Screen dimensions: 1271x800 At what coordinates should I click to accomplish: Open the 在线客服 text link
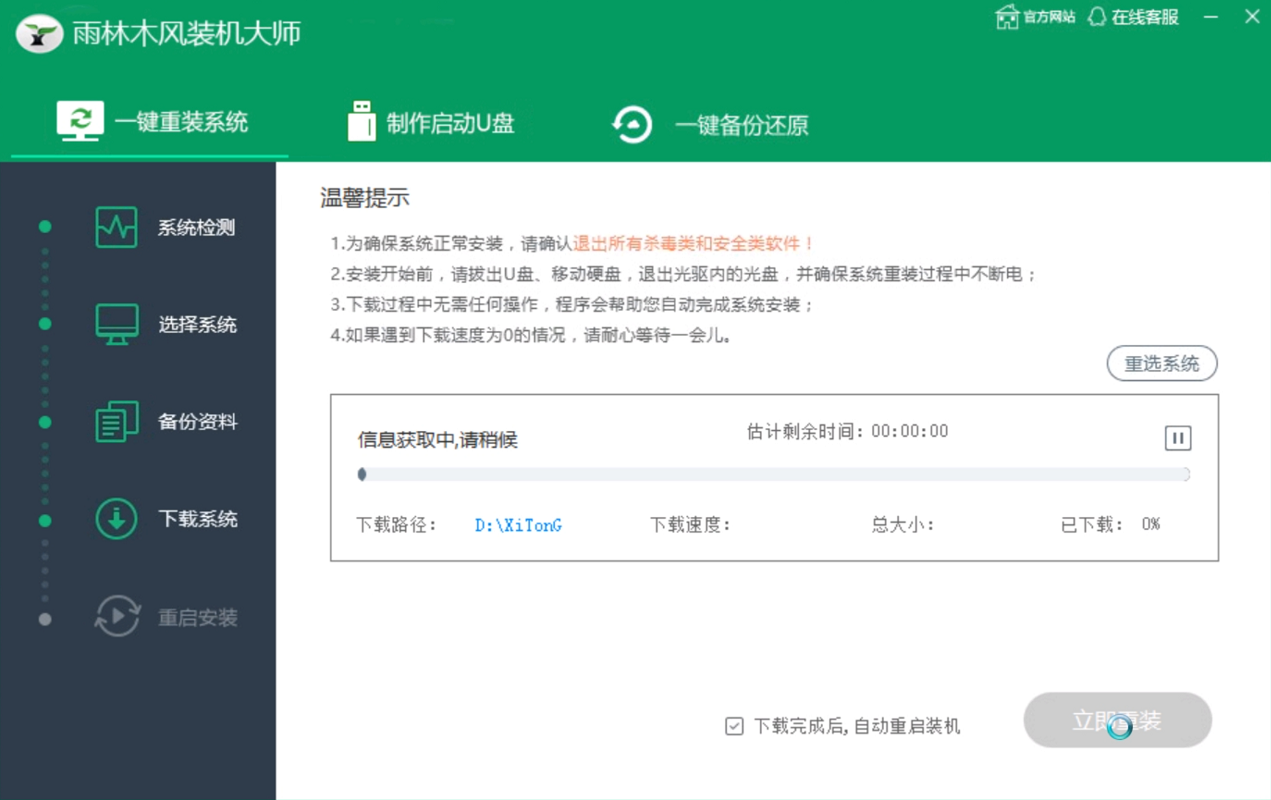point(1146,17)
